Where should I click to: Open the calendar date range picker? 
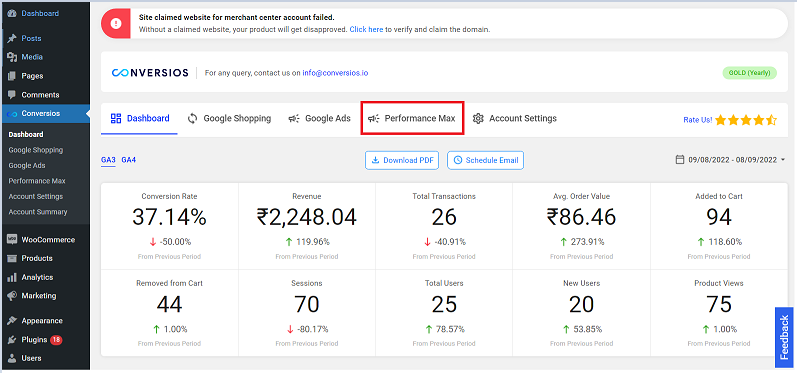tap(680, 160)
